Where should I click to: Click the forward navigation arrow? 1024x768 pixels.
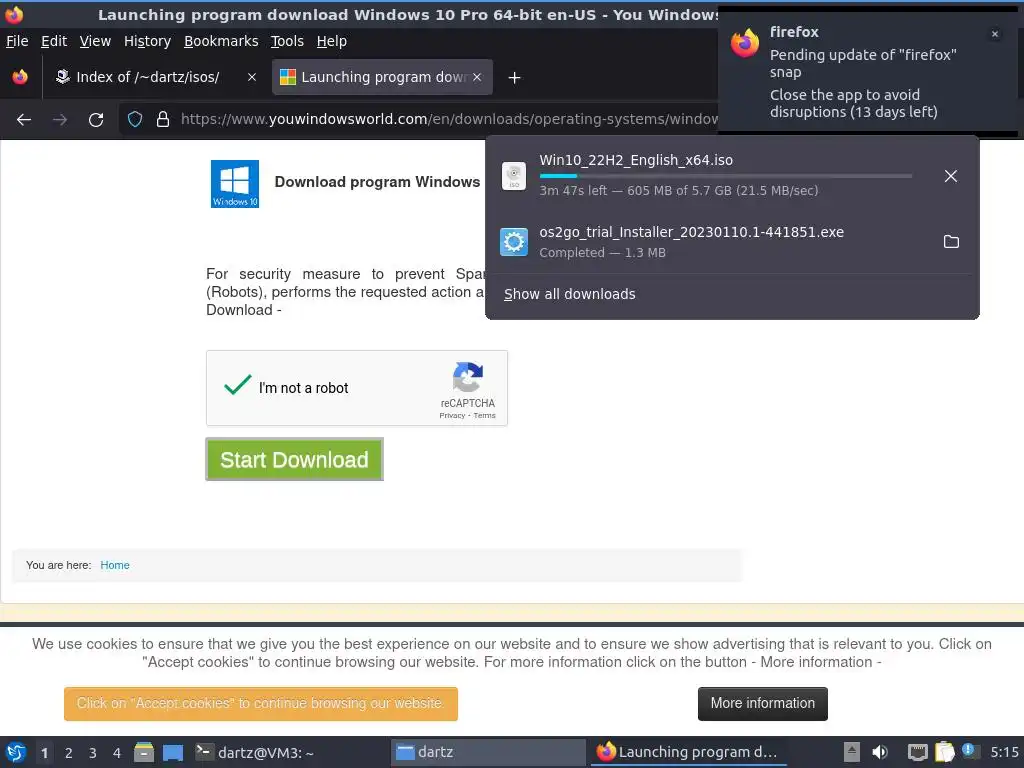(59, 120)
